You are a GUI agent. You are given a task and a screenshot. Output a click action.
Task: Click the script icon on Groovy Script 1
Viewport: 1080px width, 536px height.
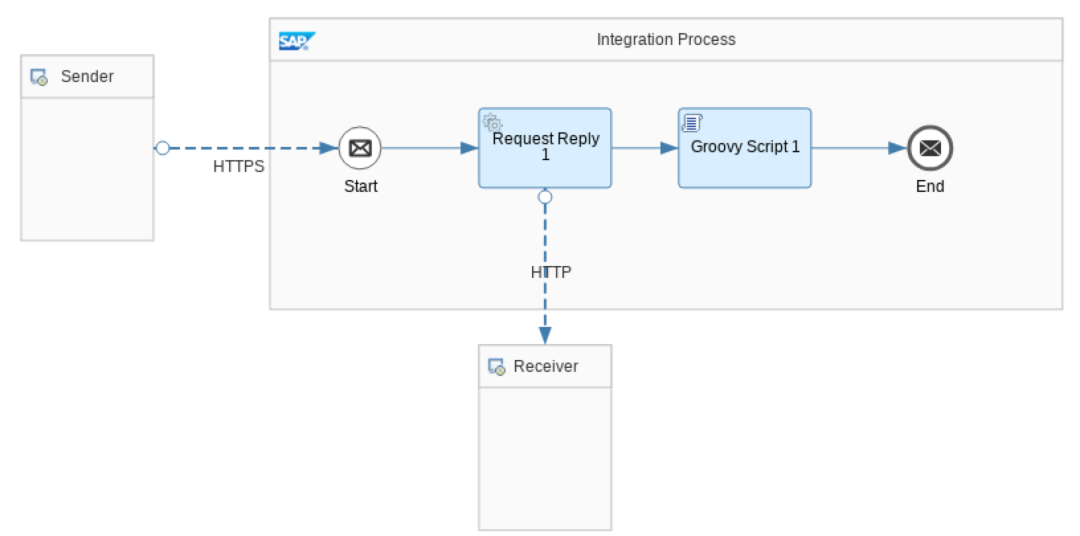pyautogui.click(x=692, y=123)
